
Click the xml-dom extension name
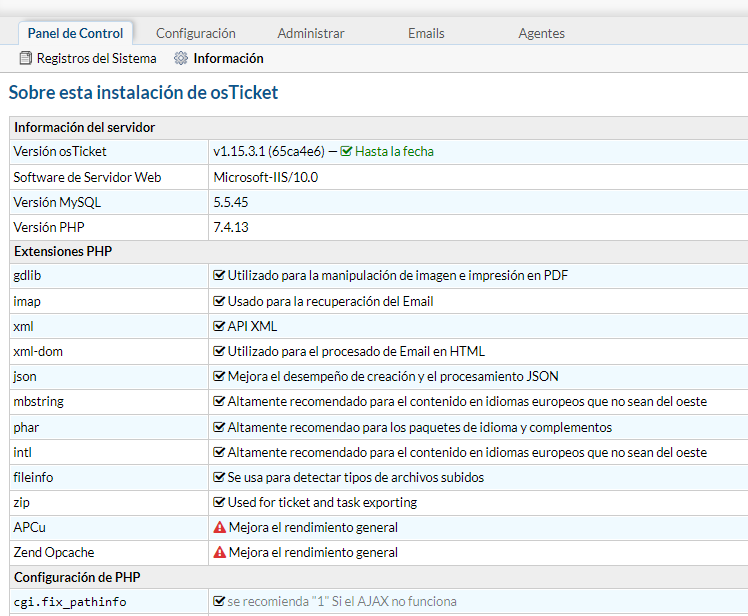coord(38,352)
